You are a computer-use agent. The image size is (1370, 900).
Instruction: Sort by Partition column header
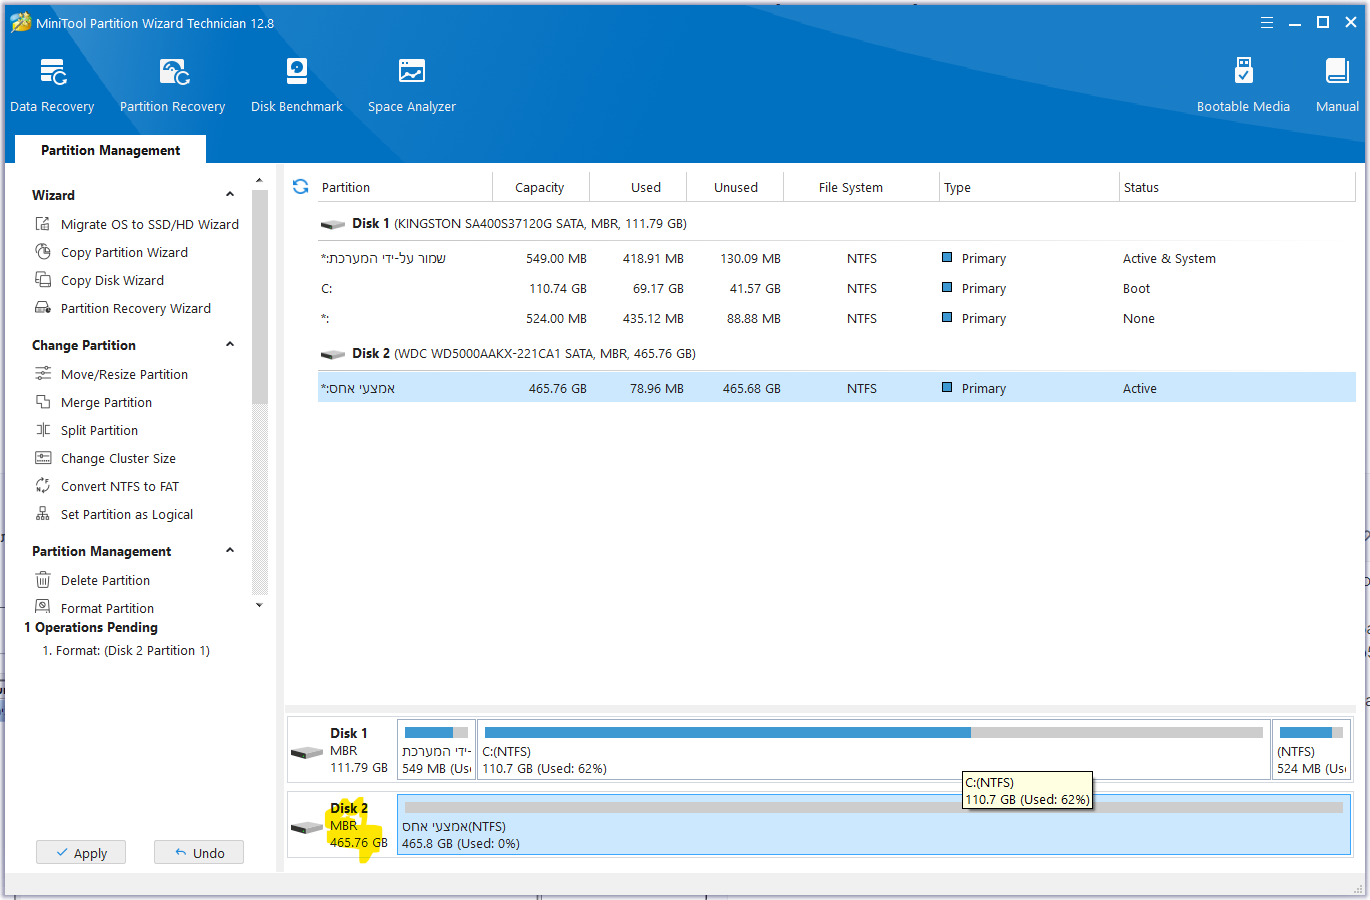404,187
